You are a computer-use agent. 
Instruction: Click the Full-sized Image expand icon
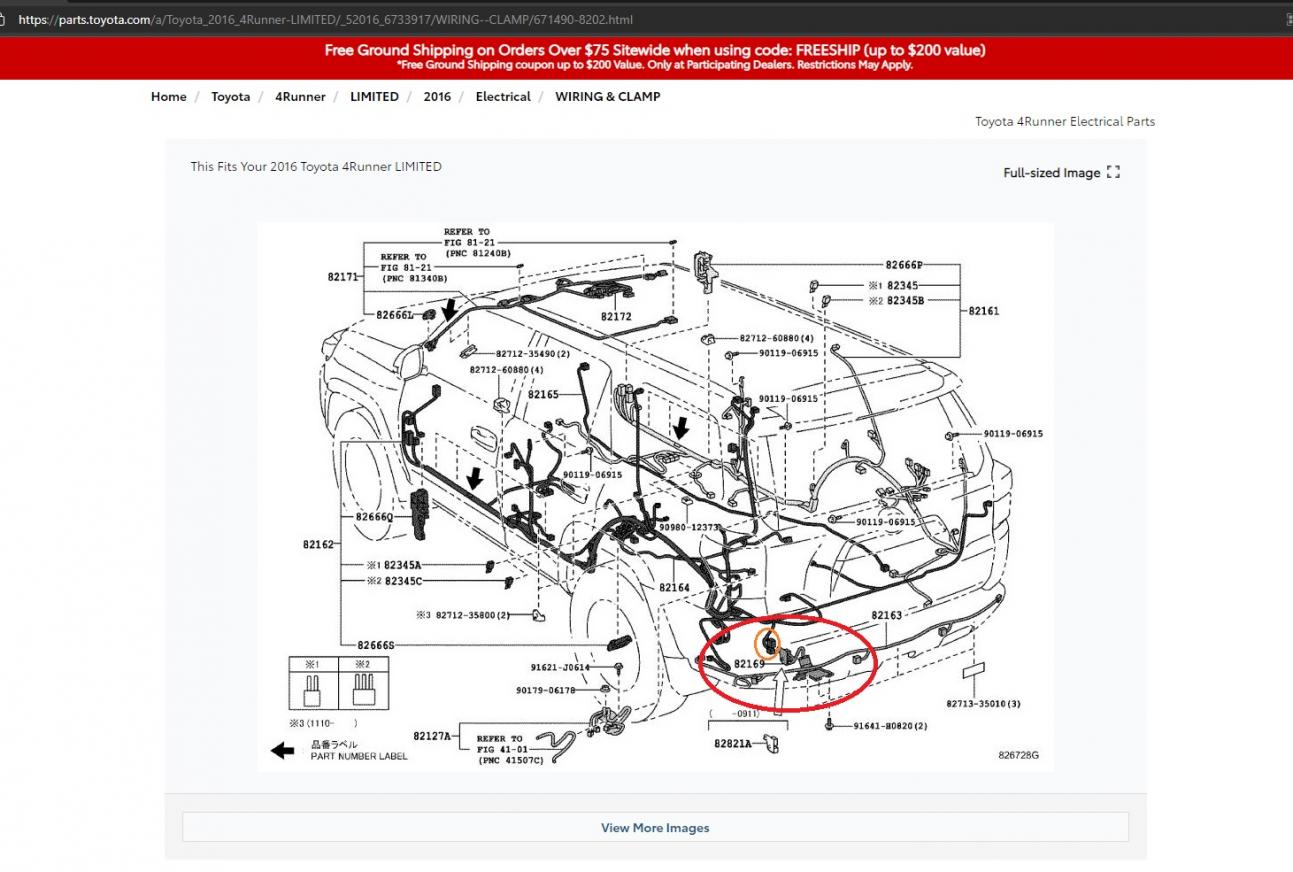click(1113, 173)
